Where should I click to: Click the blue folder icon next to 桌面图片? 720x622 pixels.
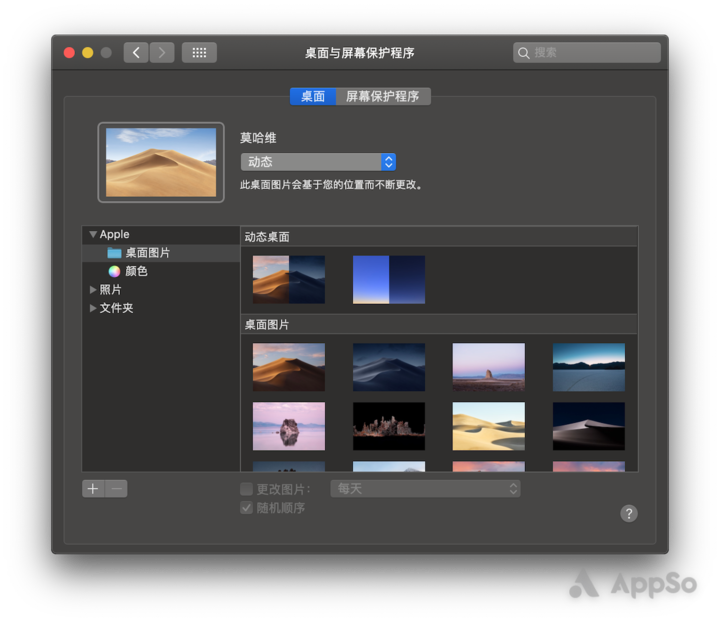click(x=114, y=253)
